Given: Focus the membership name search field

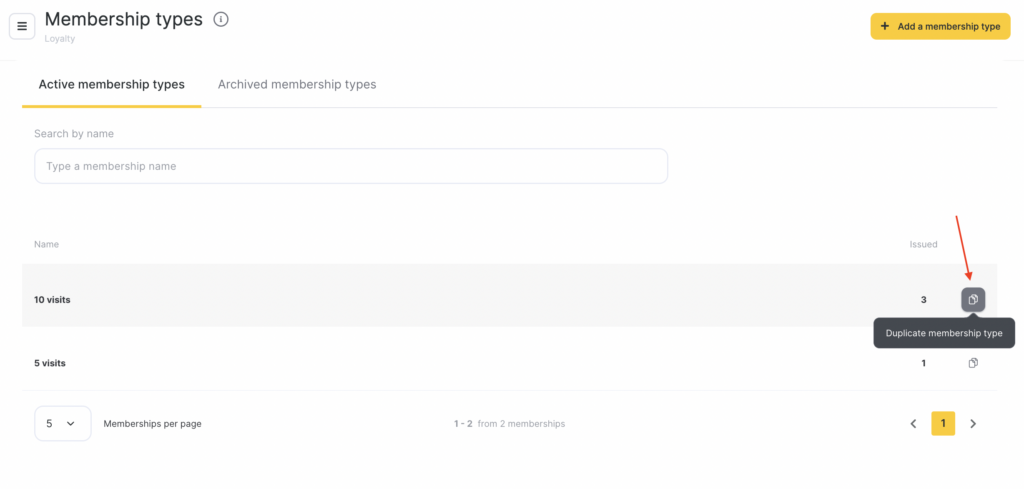Looking at the screenshot, I should click(350, 166).
